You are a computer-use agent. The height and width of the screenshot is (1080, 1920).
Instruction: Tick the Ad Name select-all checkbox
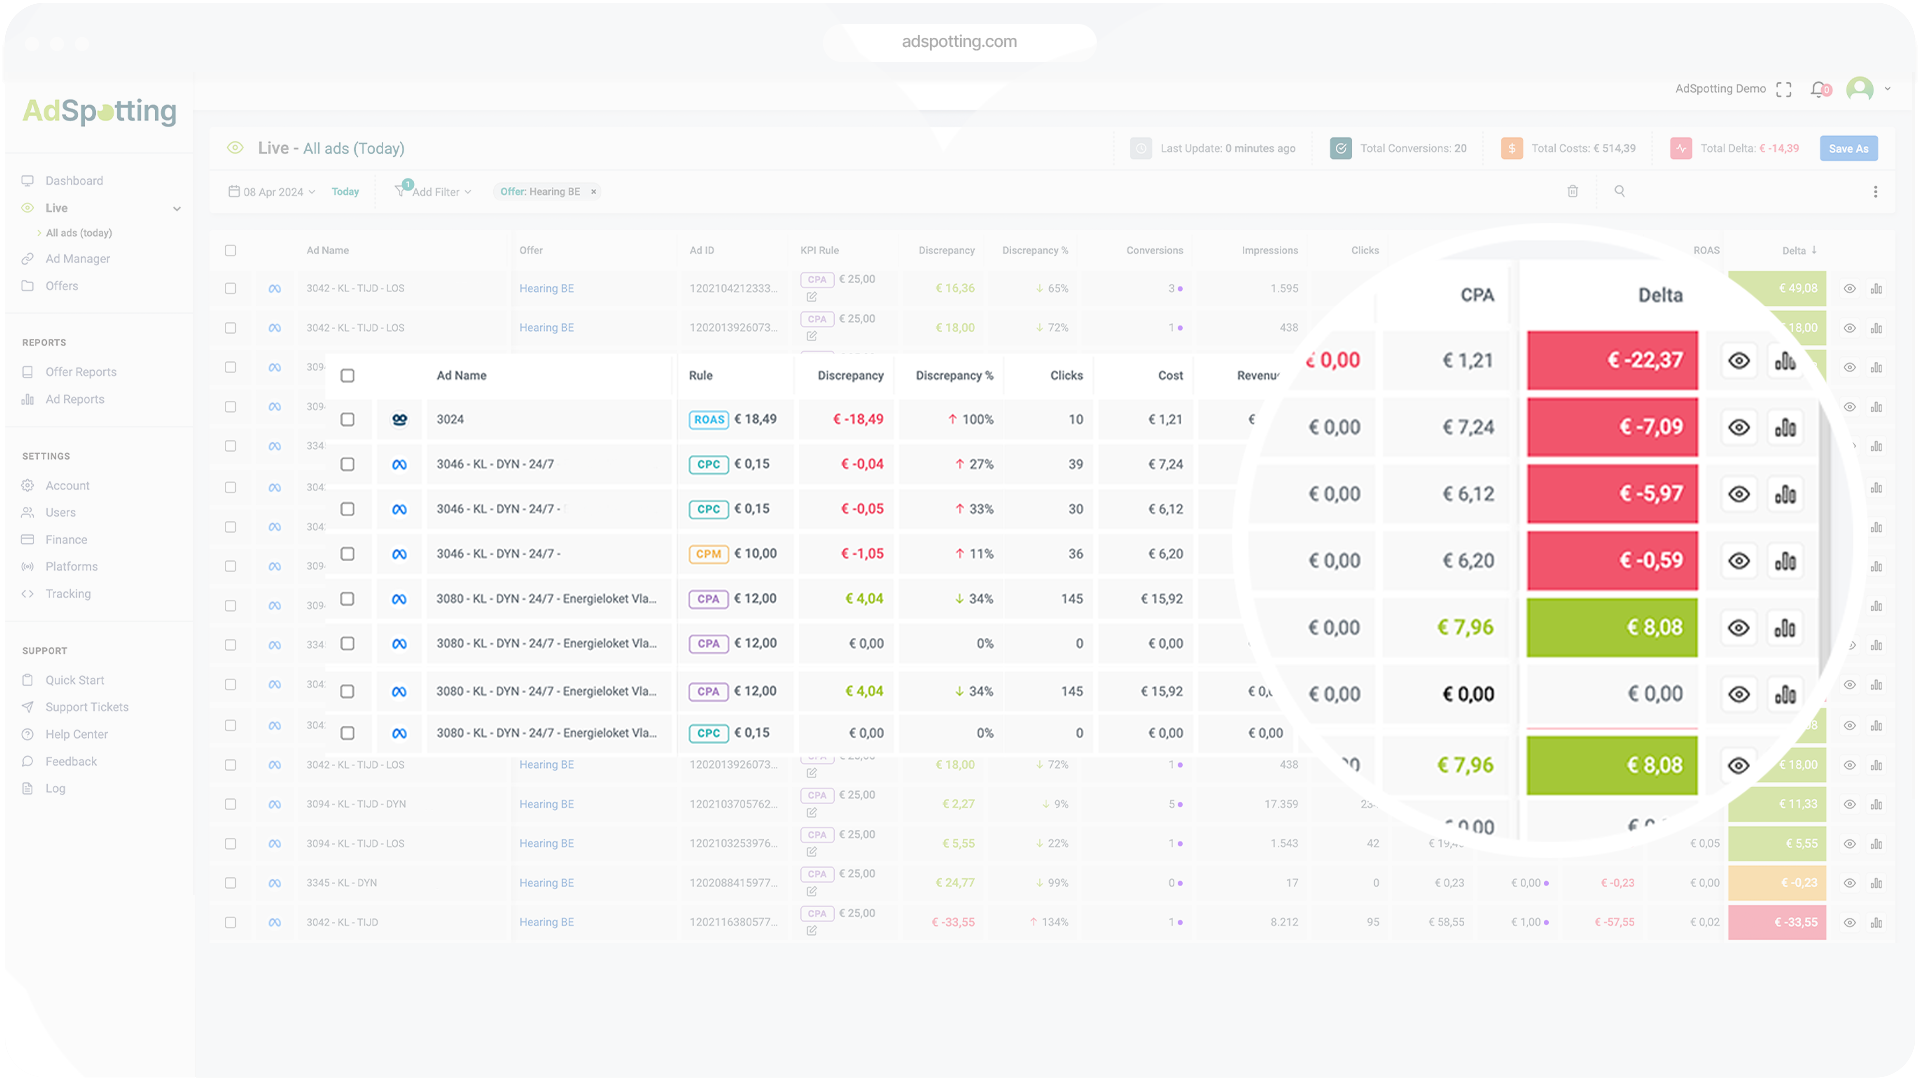pos(347,376)
